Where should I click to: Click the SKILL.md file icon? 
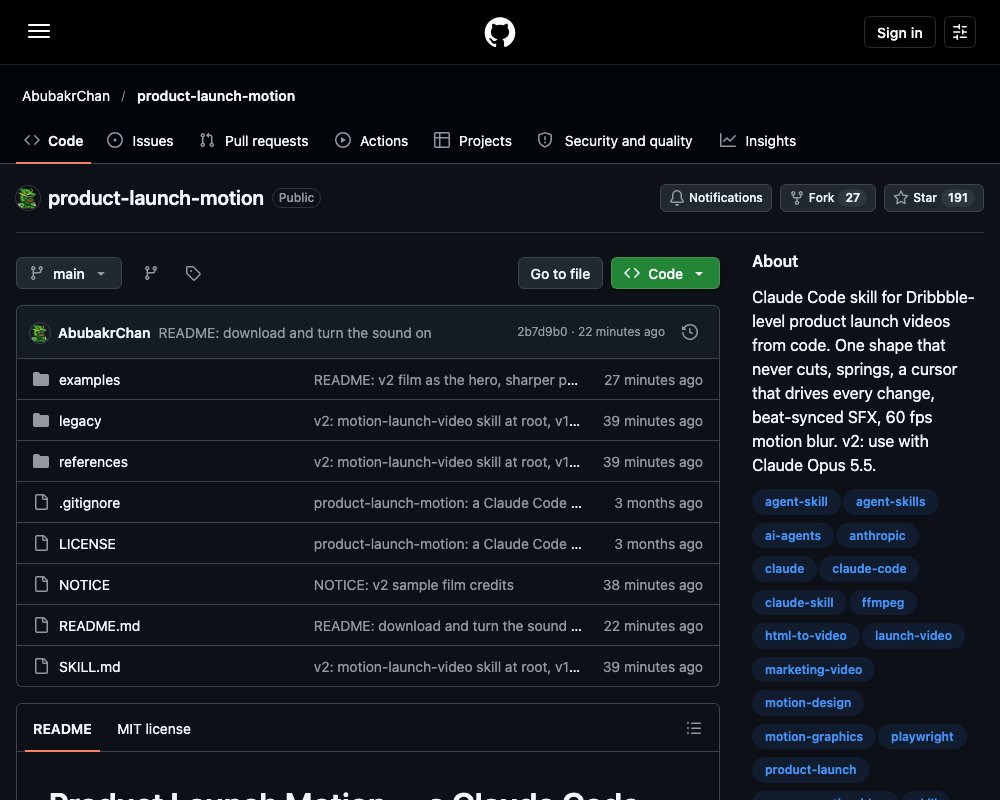[41, 666]
